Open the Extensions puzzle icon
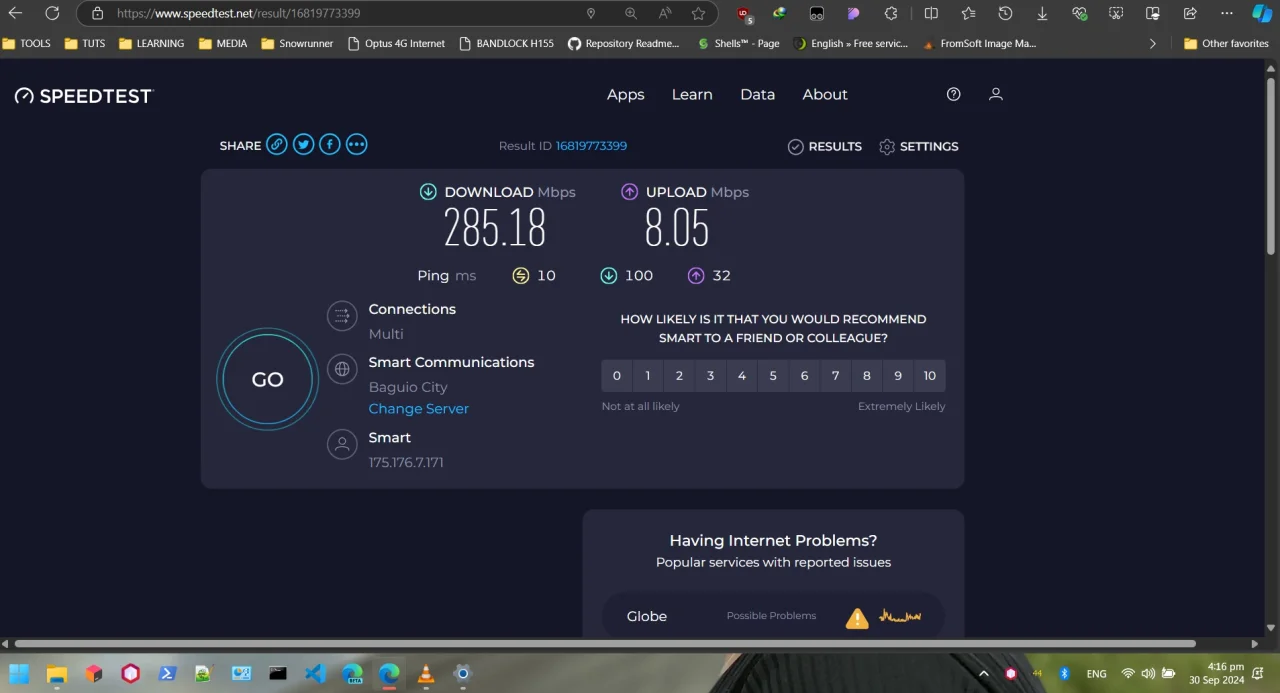 [x=891, y=13]
